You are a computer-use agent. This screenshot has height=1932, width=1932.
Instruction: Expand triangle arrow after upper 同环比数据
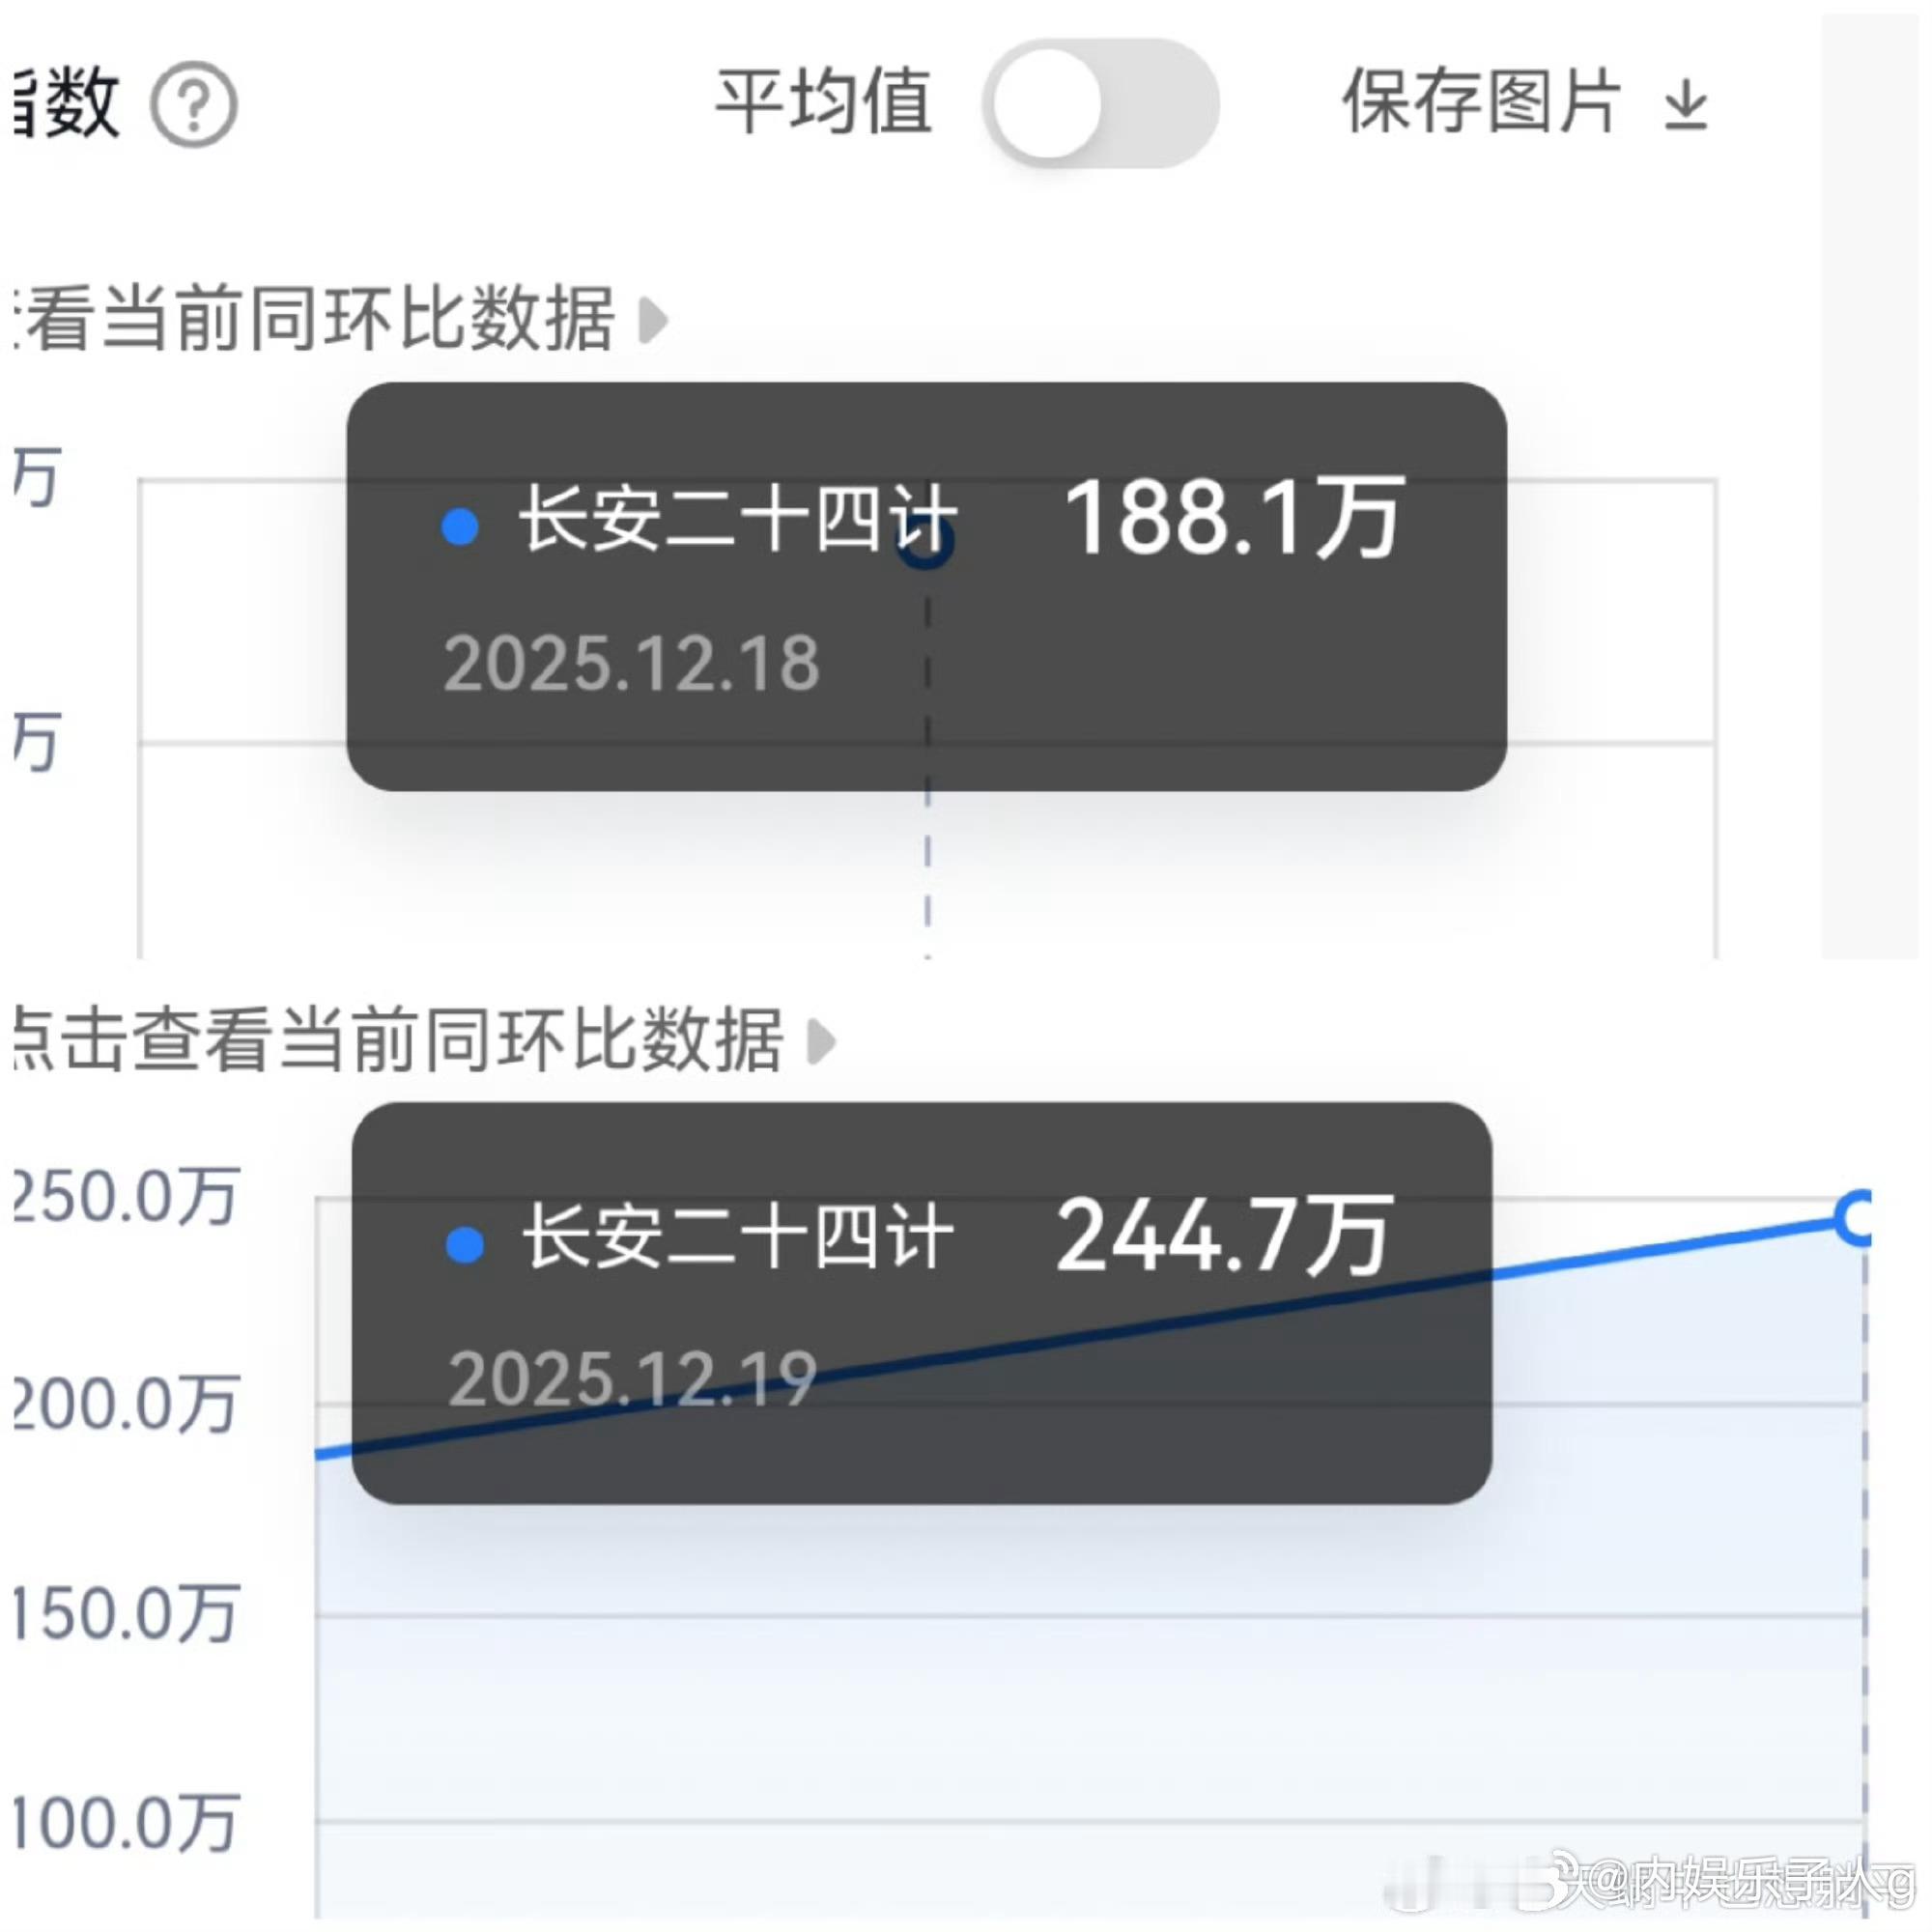652,320
